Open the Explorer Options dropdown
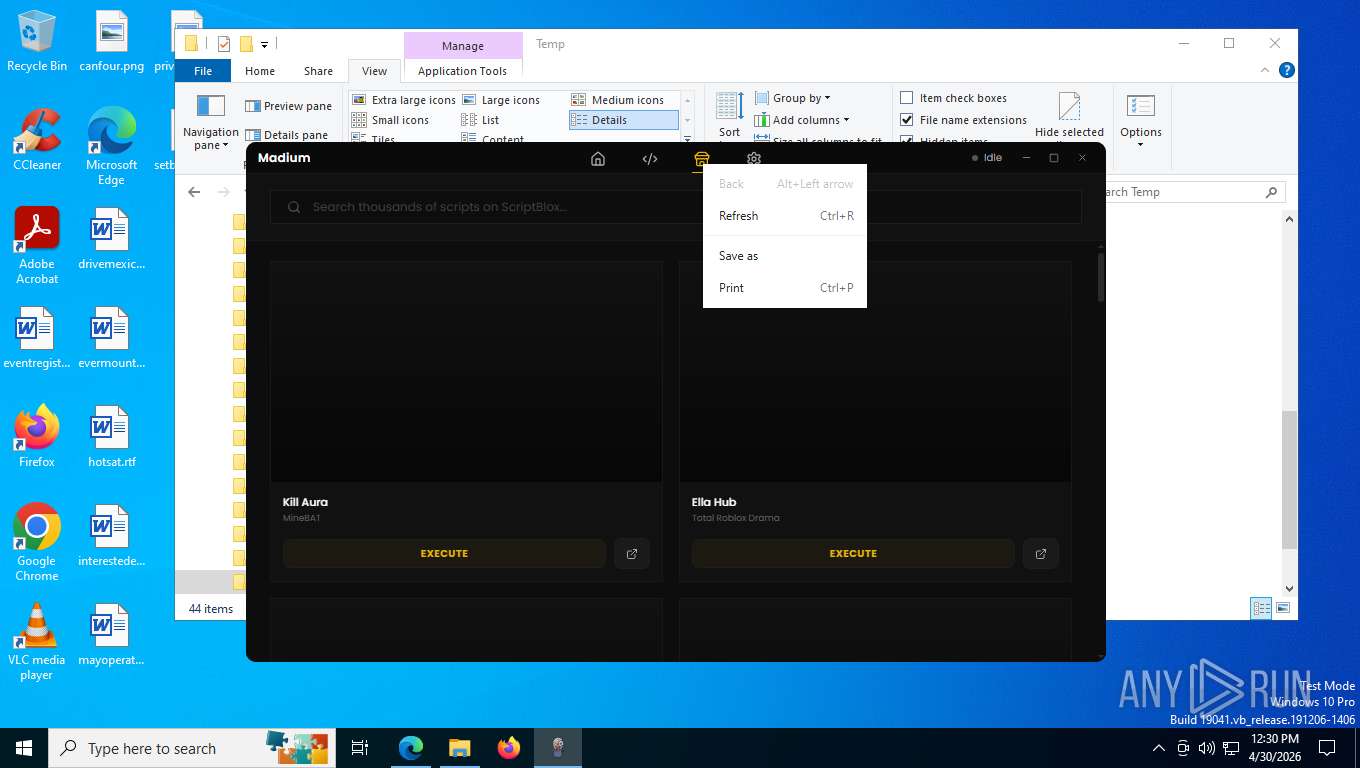Screen dimensions: 1360x768 click(1141, 120)
